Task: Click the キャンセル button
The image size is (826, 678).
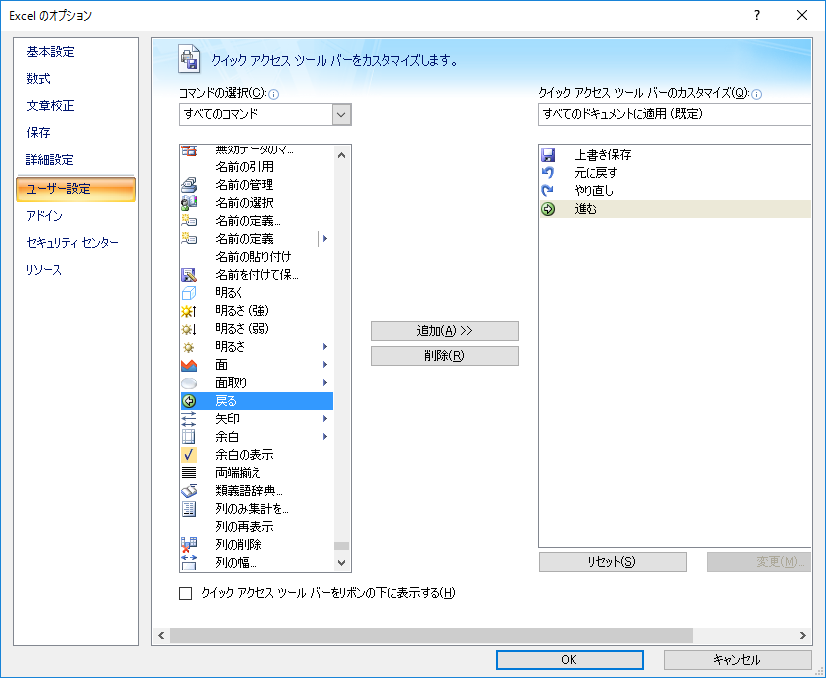Action: [x=737, y=660]
